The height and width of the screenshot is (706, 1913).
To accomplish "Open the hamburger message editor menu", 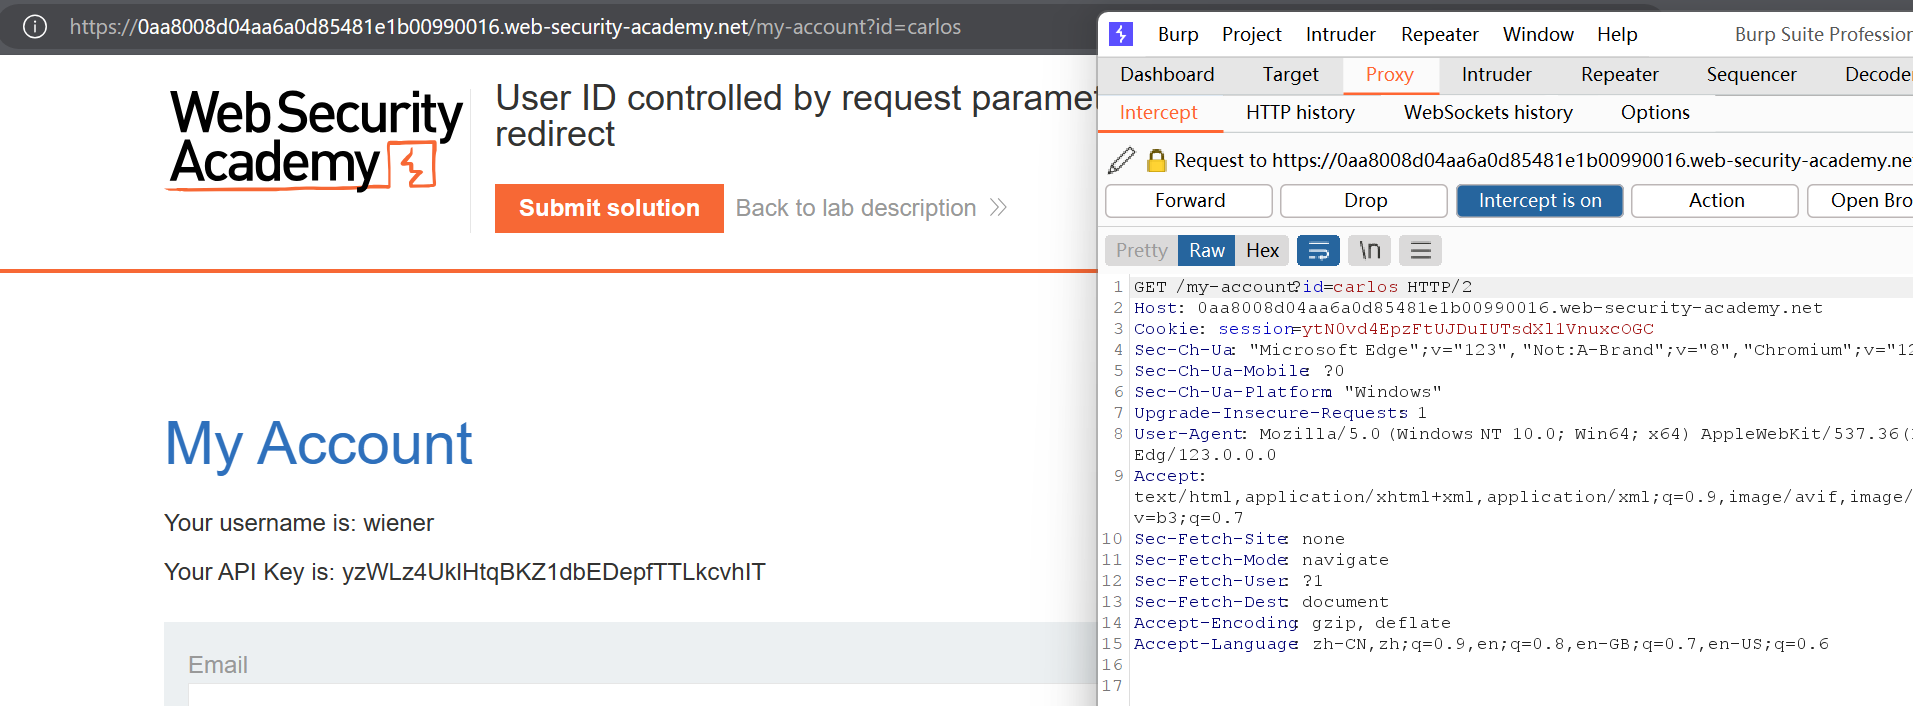I will pos(1420,251).
